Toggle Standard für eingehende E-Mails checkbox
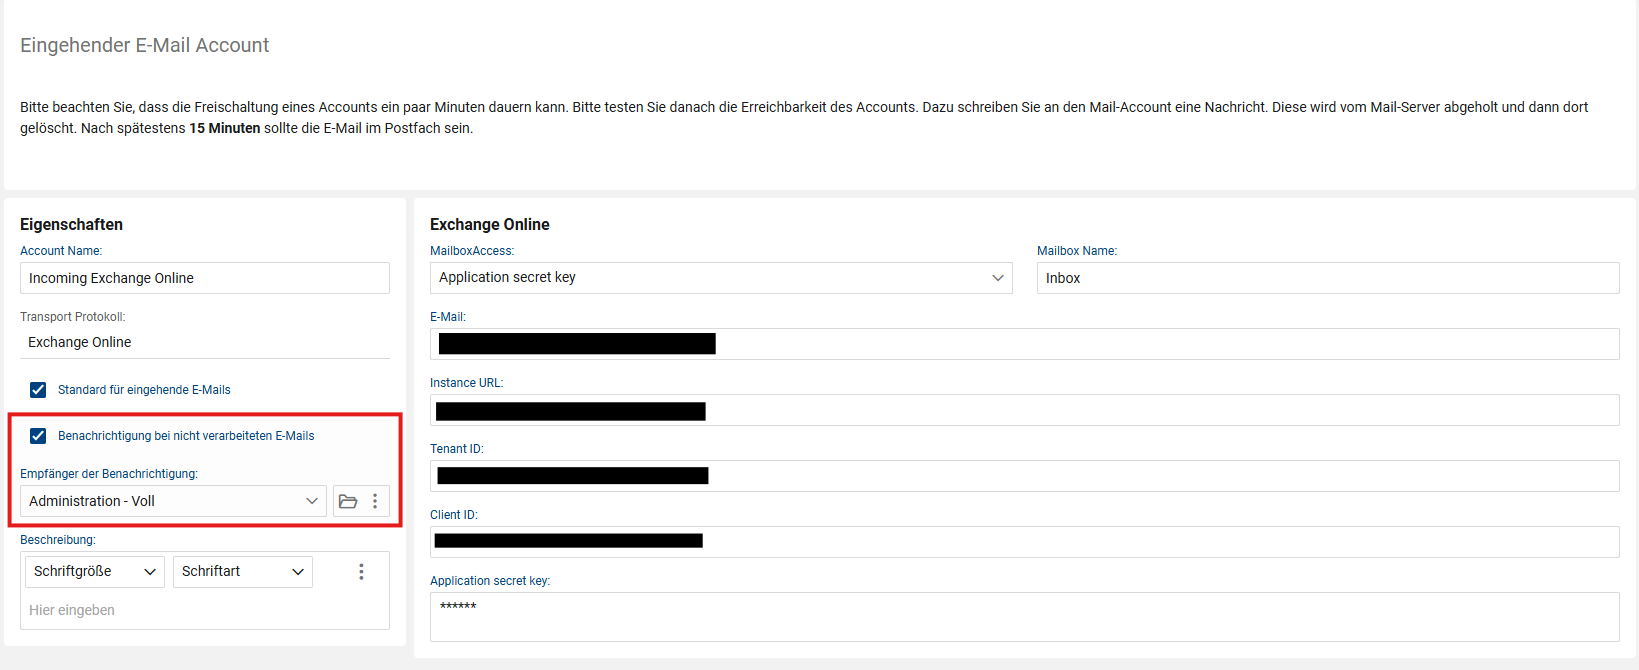 click(38, 390)
